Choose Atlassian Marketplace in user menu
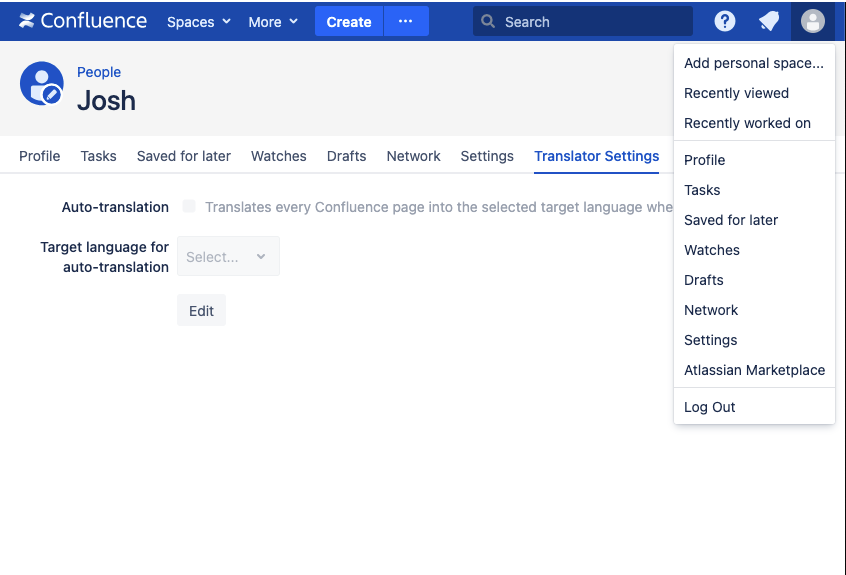Screen dimensions: 846x575 tap(754, 370)
